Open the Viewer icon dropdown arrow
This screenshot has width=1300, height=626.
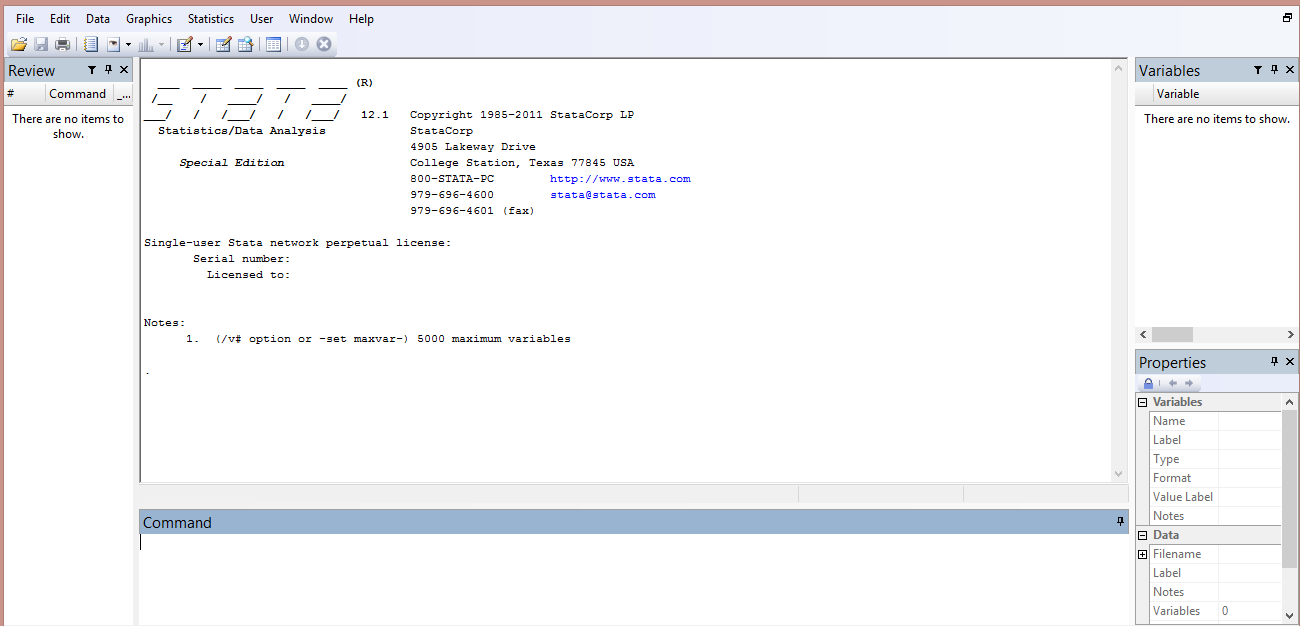(x=128, y=45)
